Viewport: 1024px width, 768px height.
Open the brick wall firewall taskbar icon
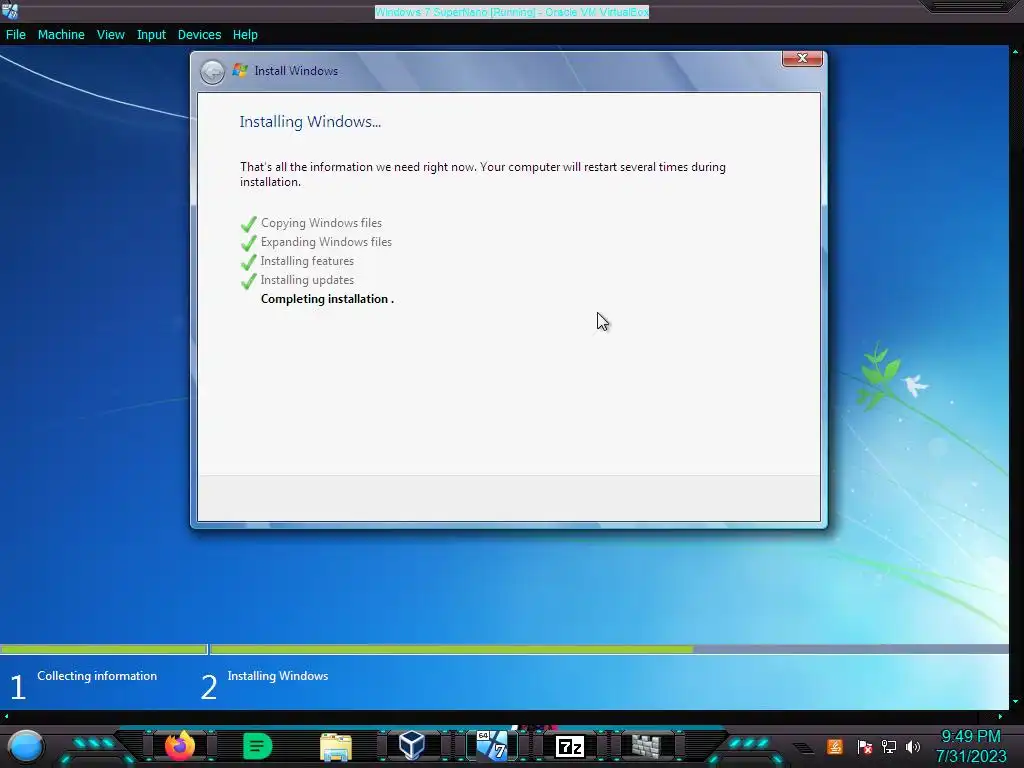tap(646, 746)
